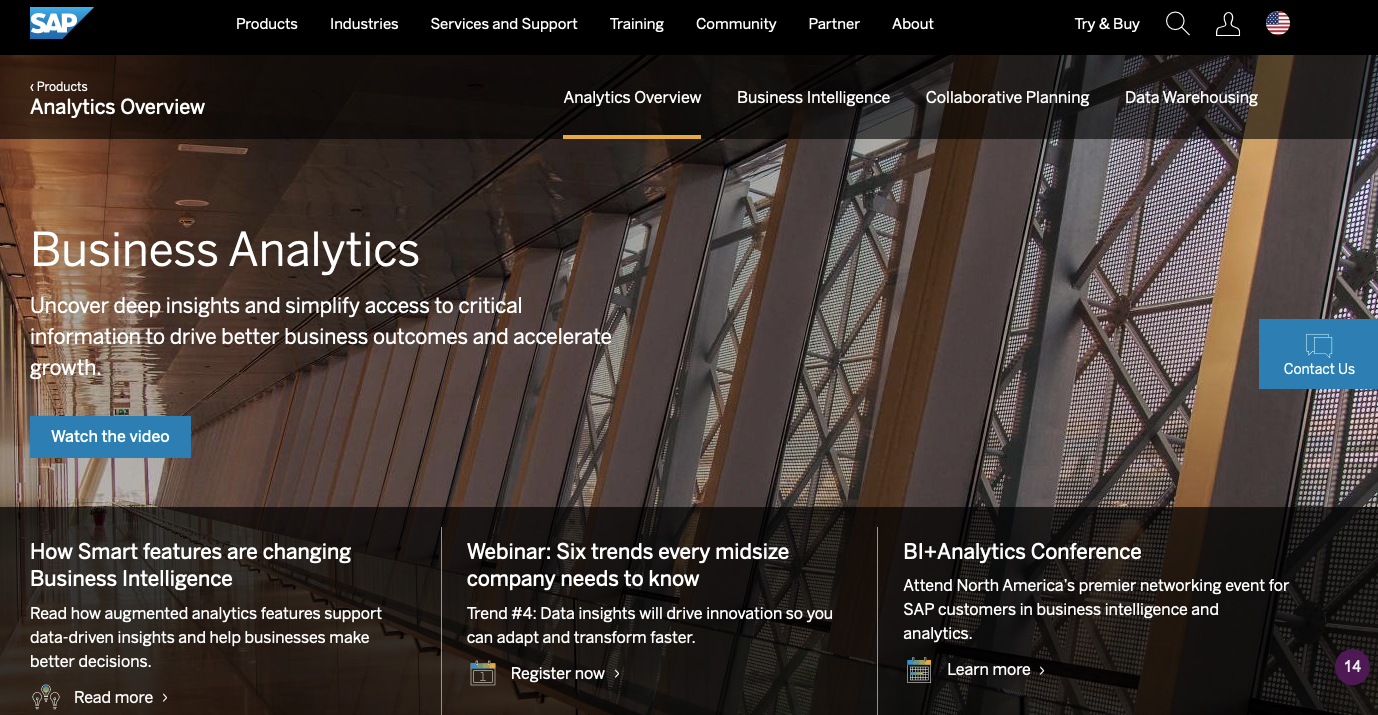Switch to the Collaborative Planning tab
Image resolution: width=1378 pixels, height=715 pixels.
click(x=1007, y=97)
